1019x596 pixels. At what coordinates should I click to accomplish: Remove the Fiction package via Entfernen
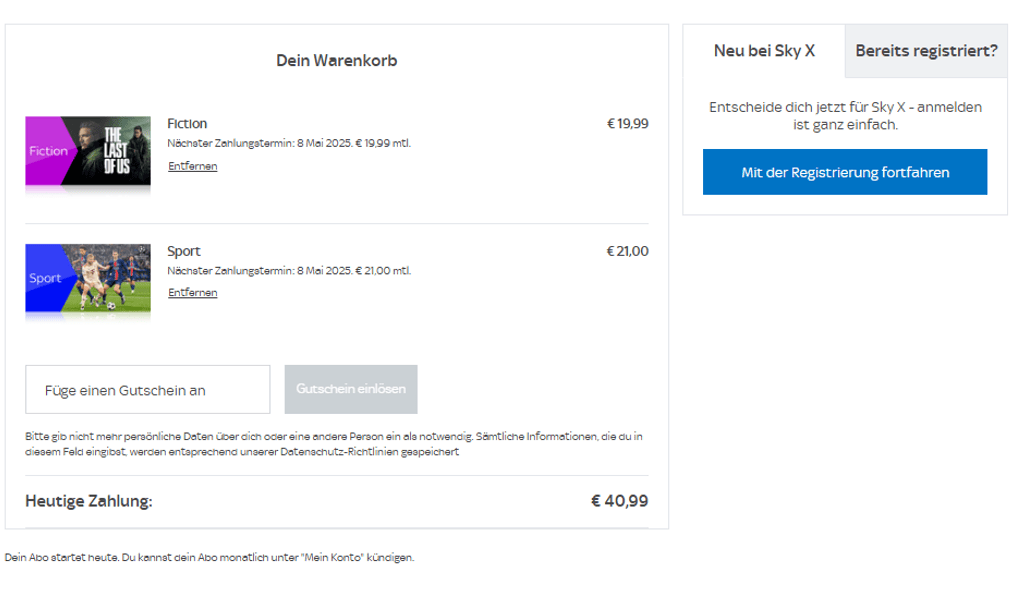click(192, 166)
